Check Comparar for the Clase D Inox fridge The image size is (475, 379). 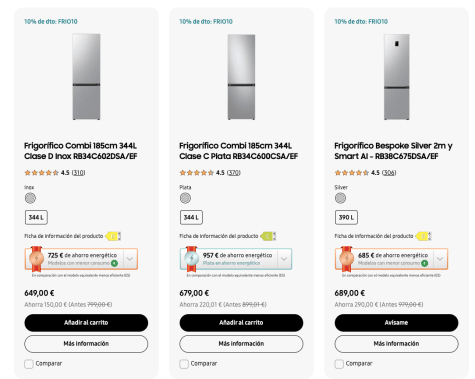(x=29, y=364)
